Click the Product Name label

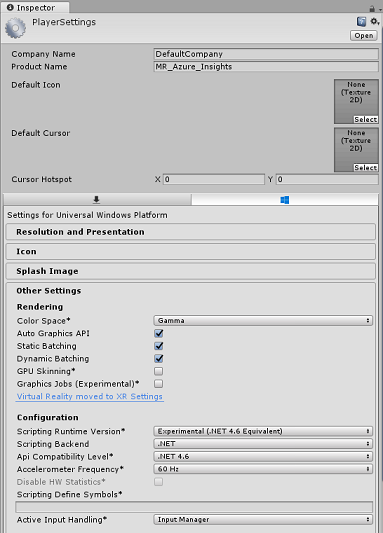39,67
